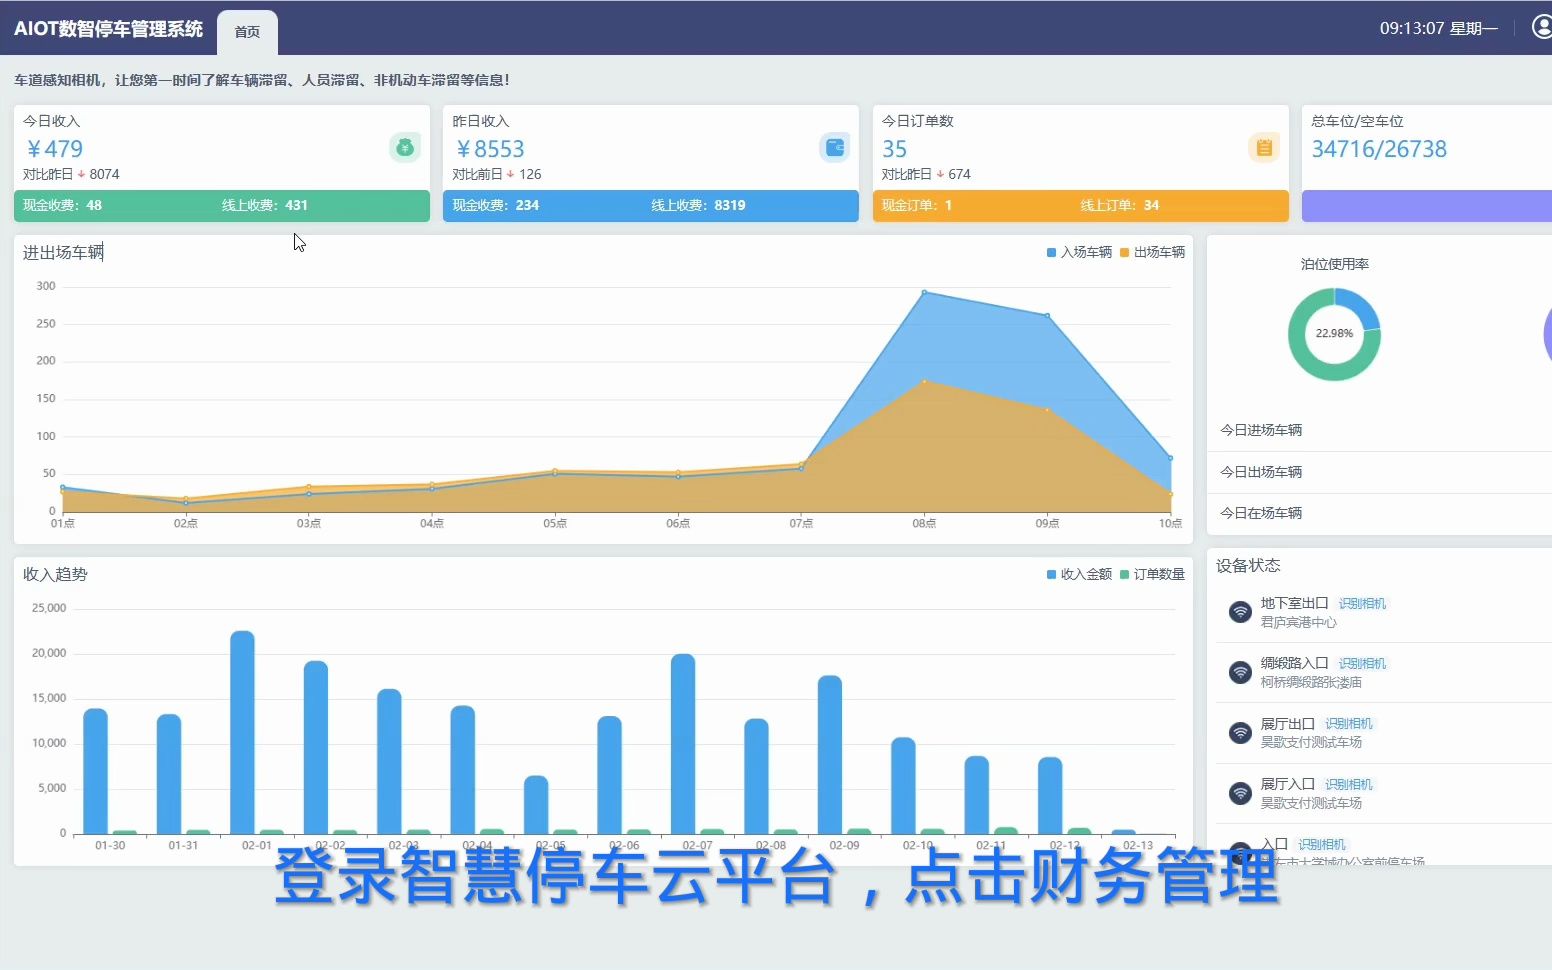
Task: Click the 对比昨日 8074 comparison text
Action: pyautogui.click(x=71, y=174)
